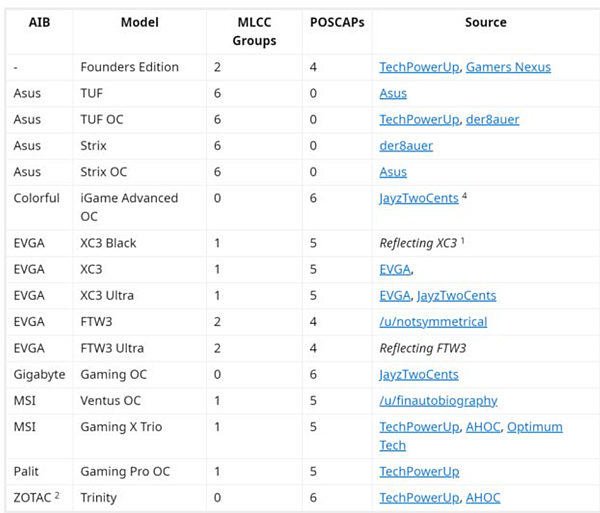The height and width of the screenshot is (513, 600).
Task: Open the /u/notsymmetrical source link
Action: pos(433,321)
